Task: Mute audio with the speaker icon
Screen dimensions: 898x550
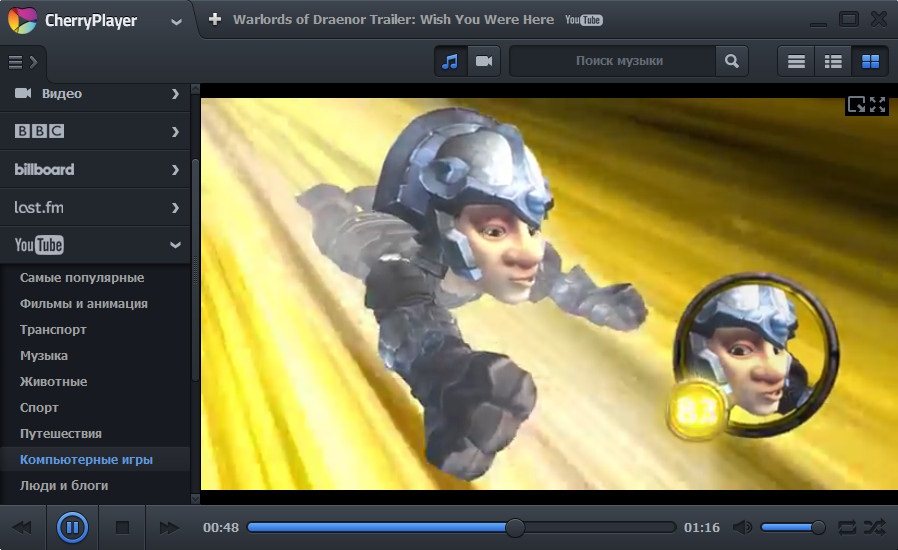Action: [743, 527]
